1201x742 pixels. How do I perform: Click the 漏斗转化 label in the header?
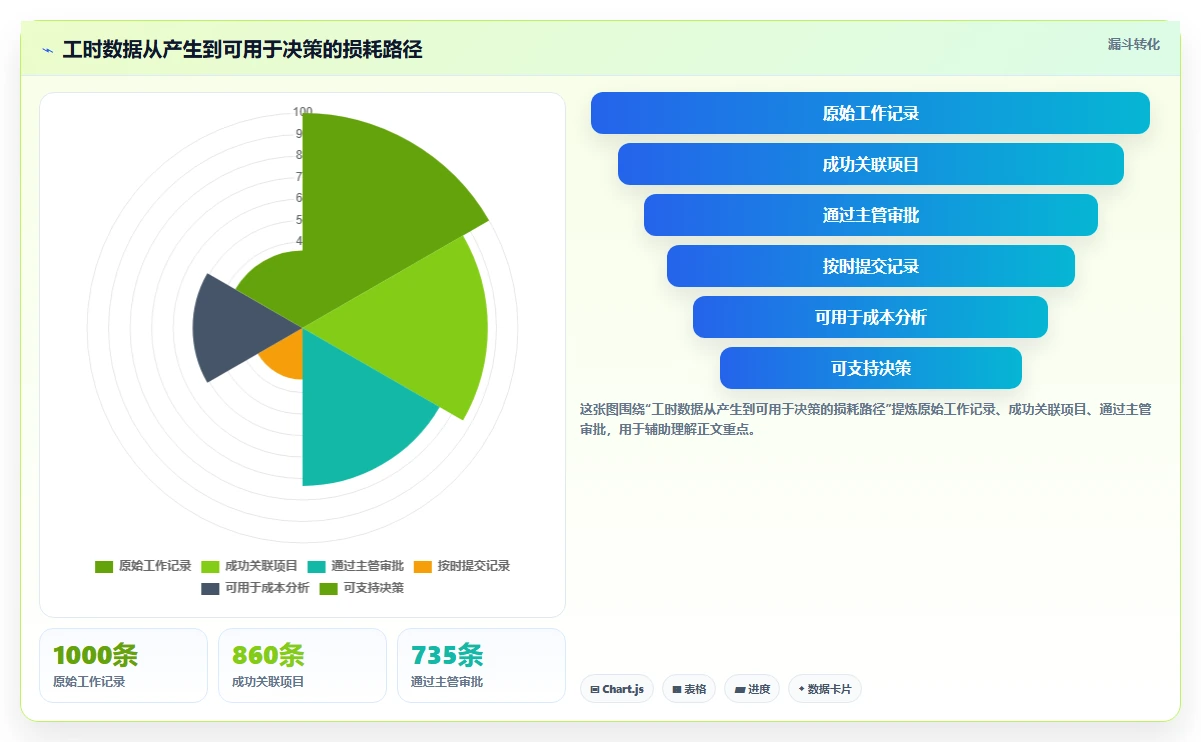pyautogui.click(x=1134, y=44)
